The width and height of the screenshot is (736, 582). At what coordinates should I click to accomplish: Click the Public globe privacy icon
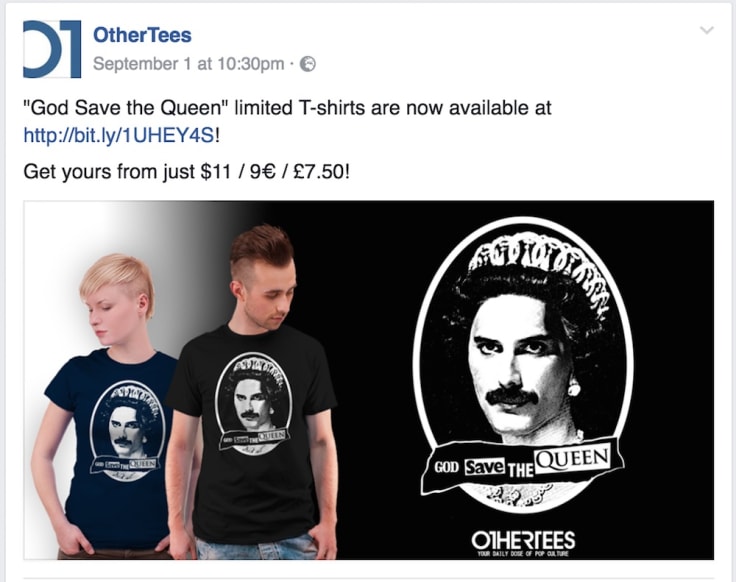click(x=308, y=64)
